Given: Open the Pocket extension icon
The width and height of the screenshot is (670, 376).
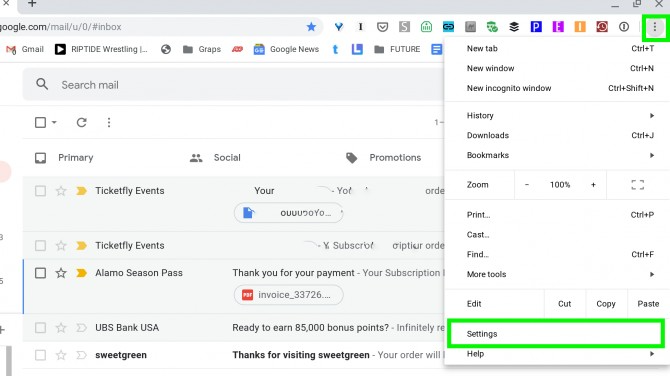Looking at the screenshot, I should pyautogui.click(x=382, y=27).
